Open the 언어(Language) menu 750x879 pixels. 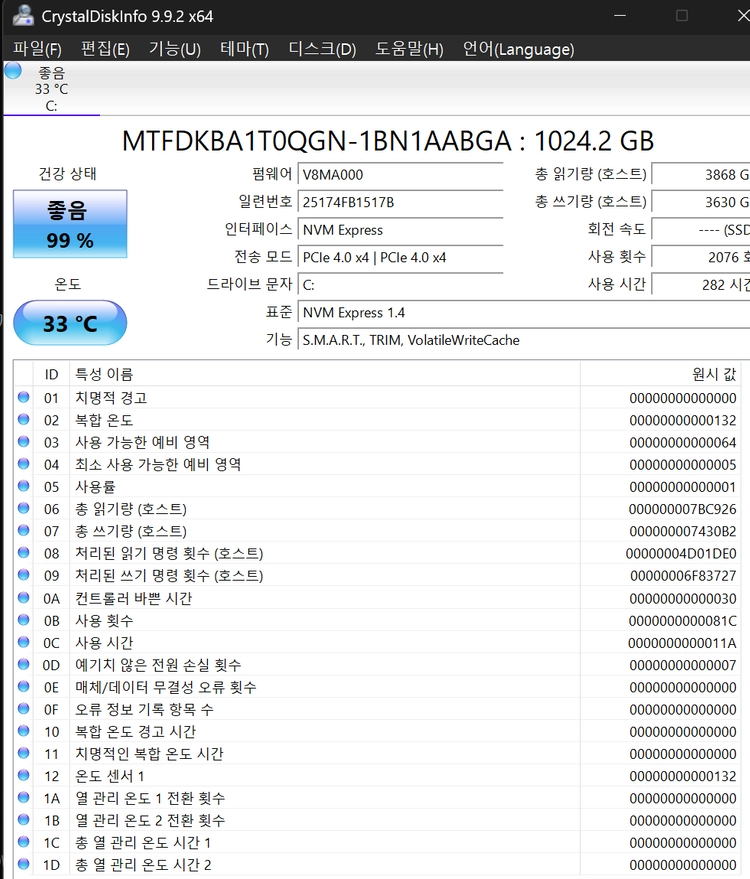[518, 49]
